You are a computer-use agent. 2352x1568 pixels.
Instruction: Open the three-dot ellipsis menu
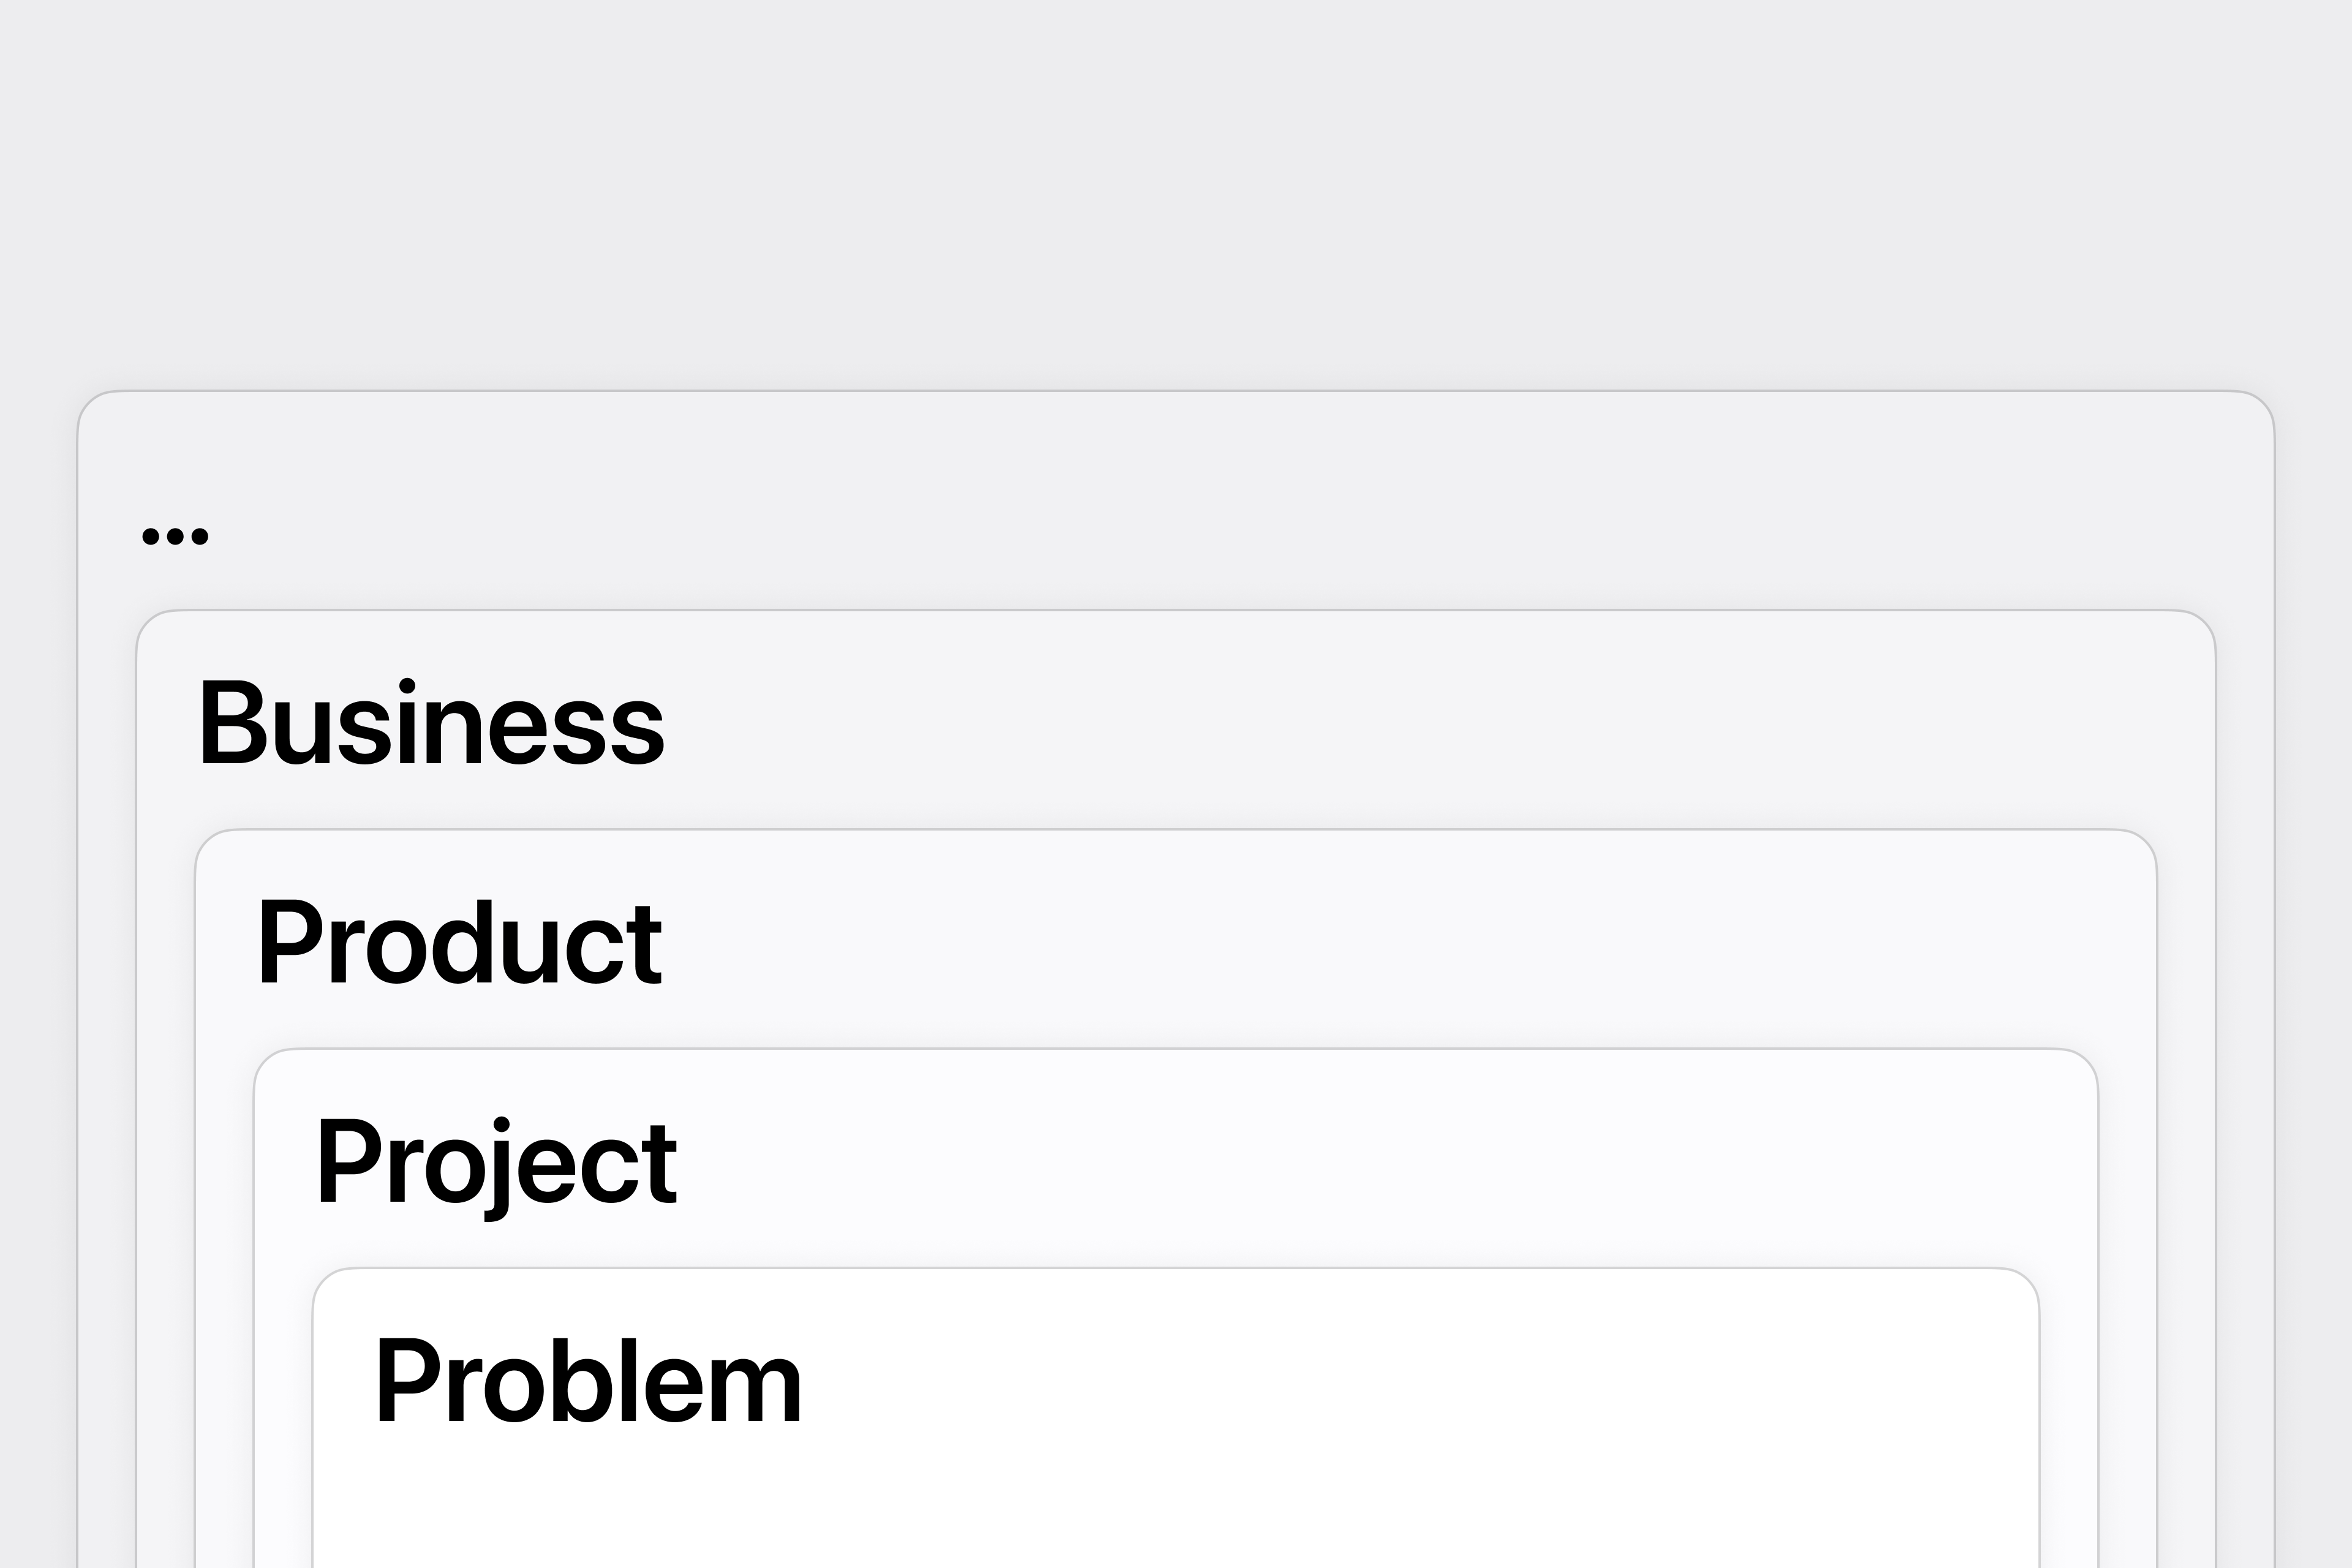[x=175, y=537]
